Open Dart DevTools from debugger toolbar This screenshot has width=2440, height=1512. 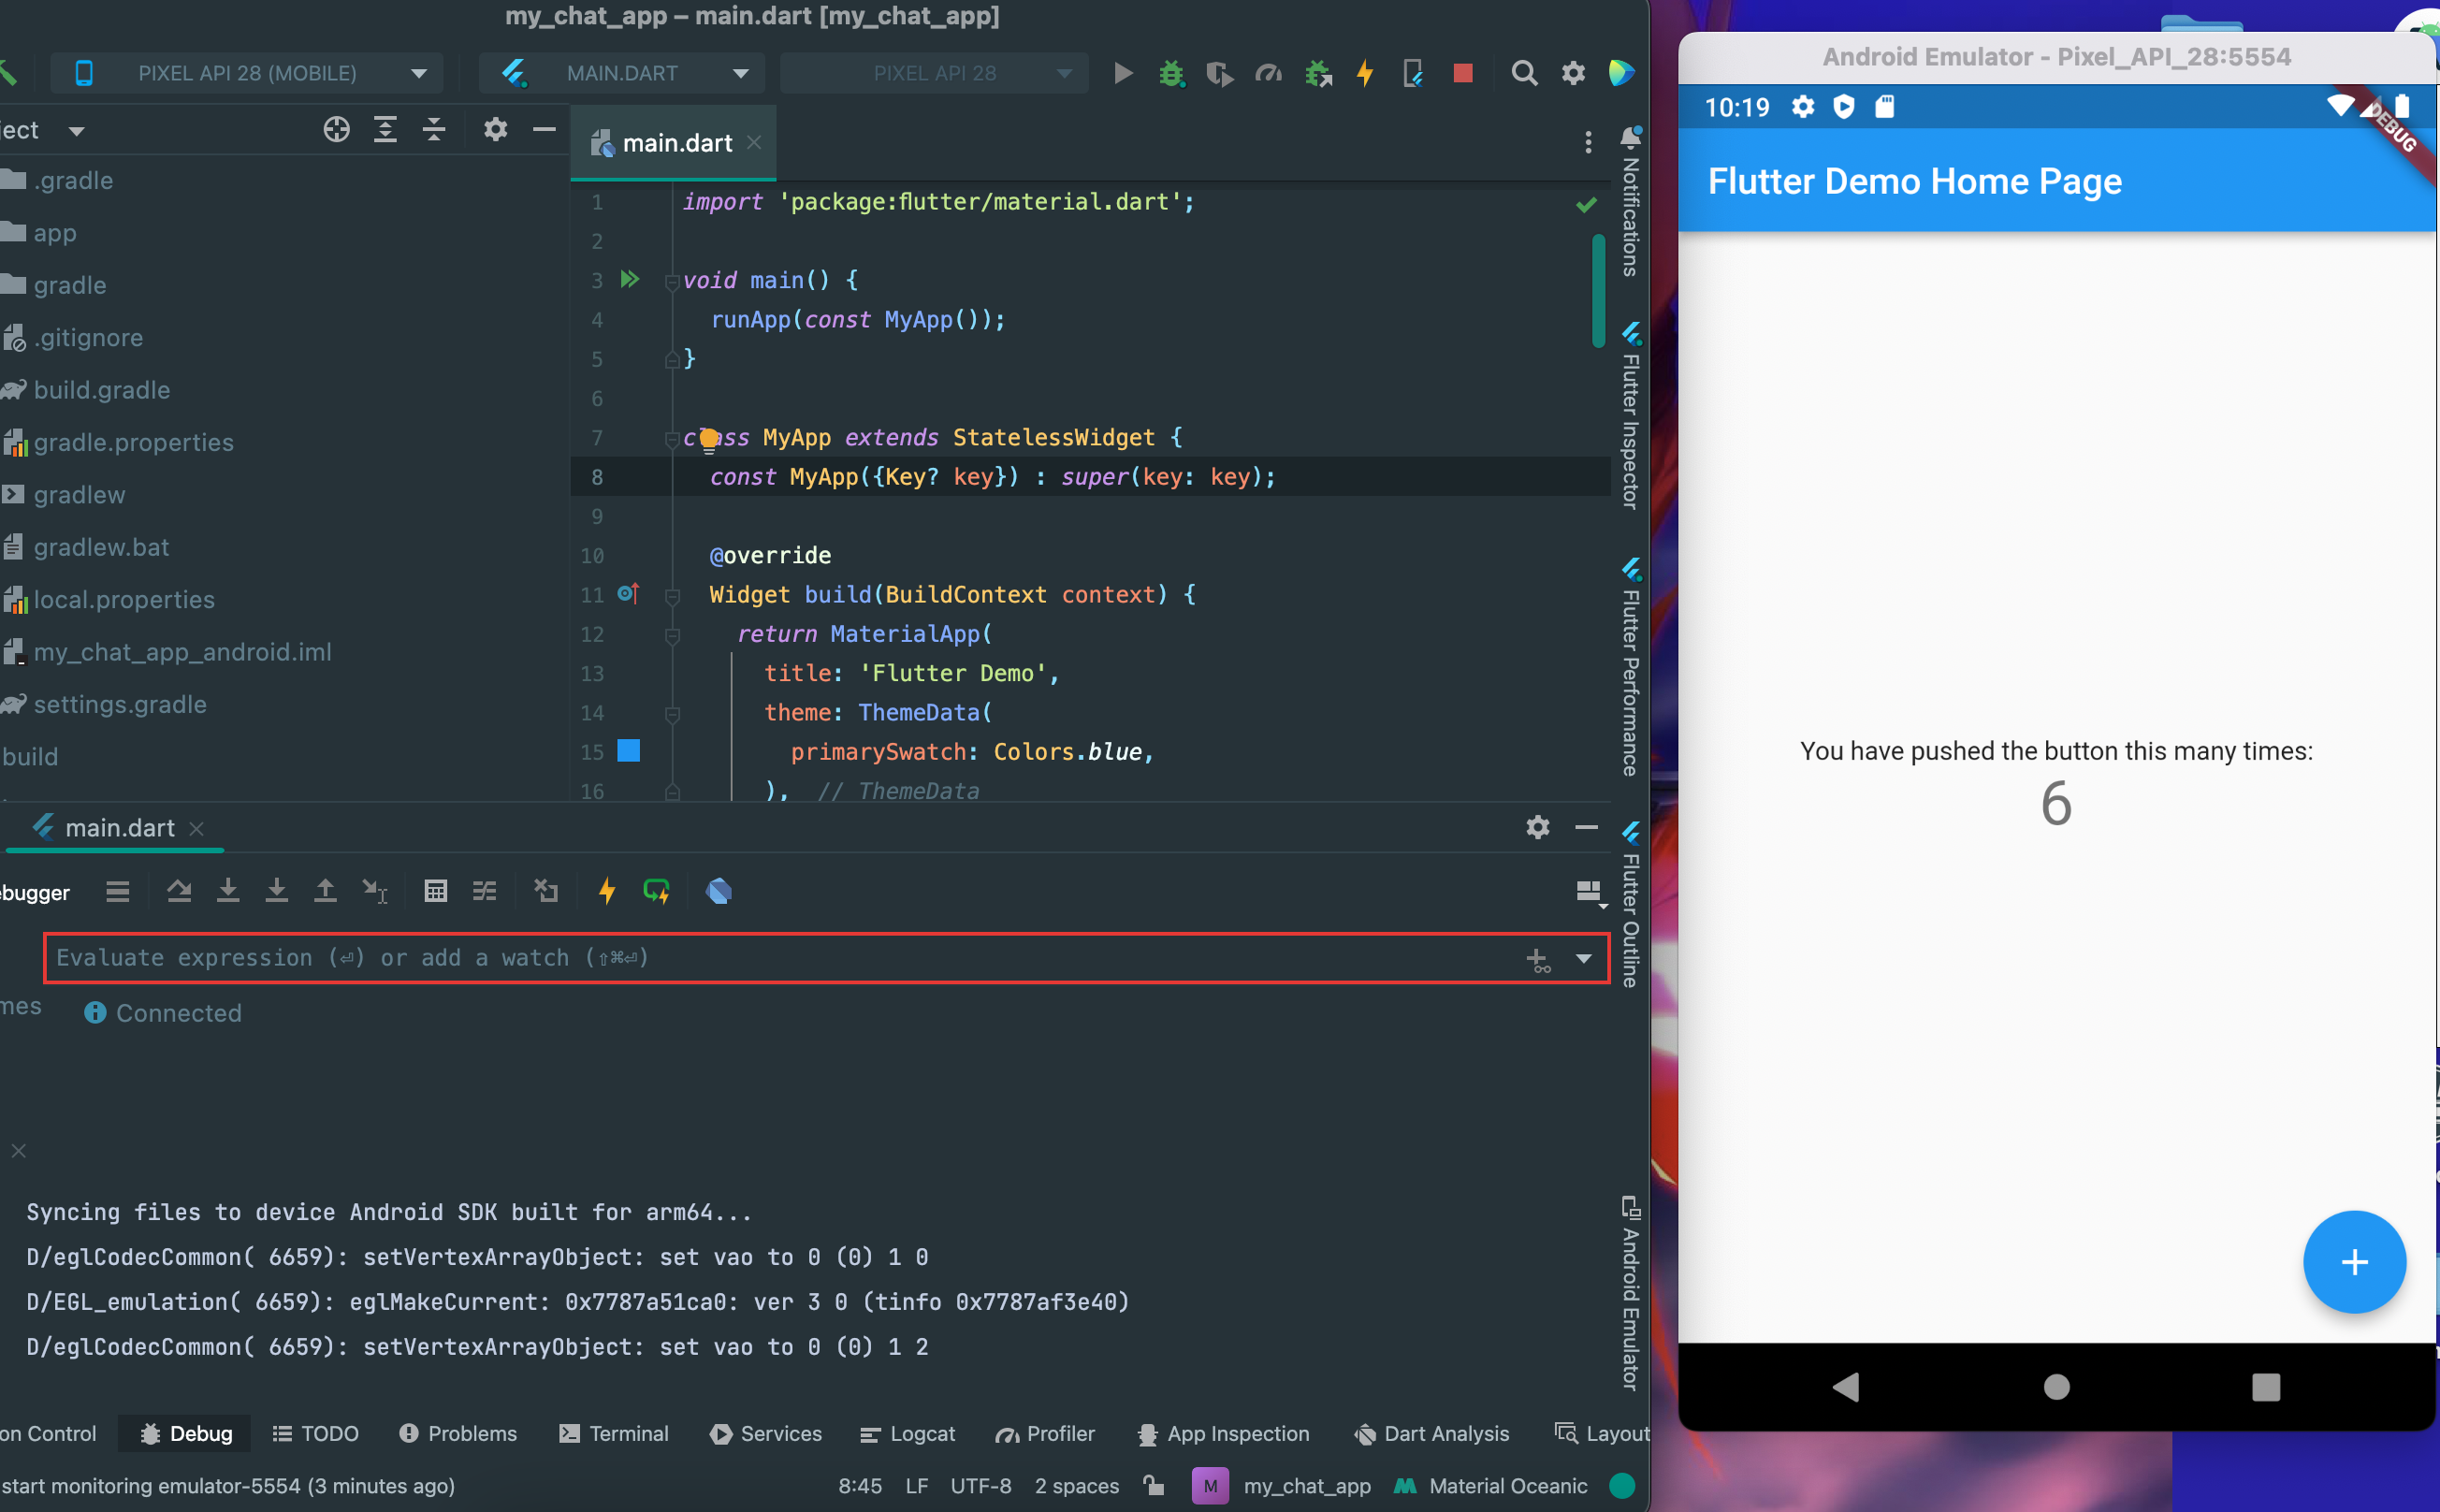click(719, 891)
